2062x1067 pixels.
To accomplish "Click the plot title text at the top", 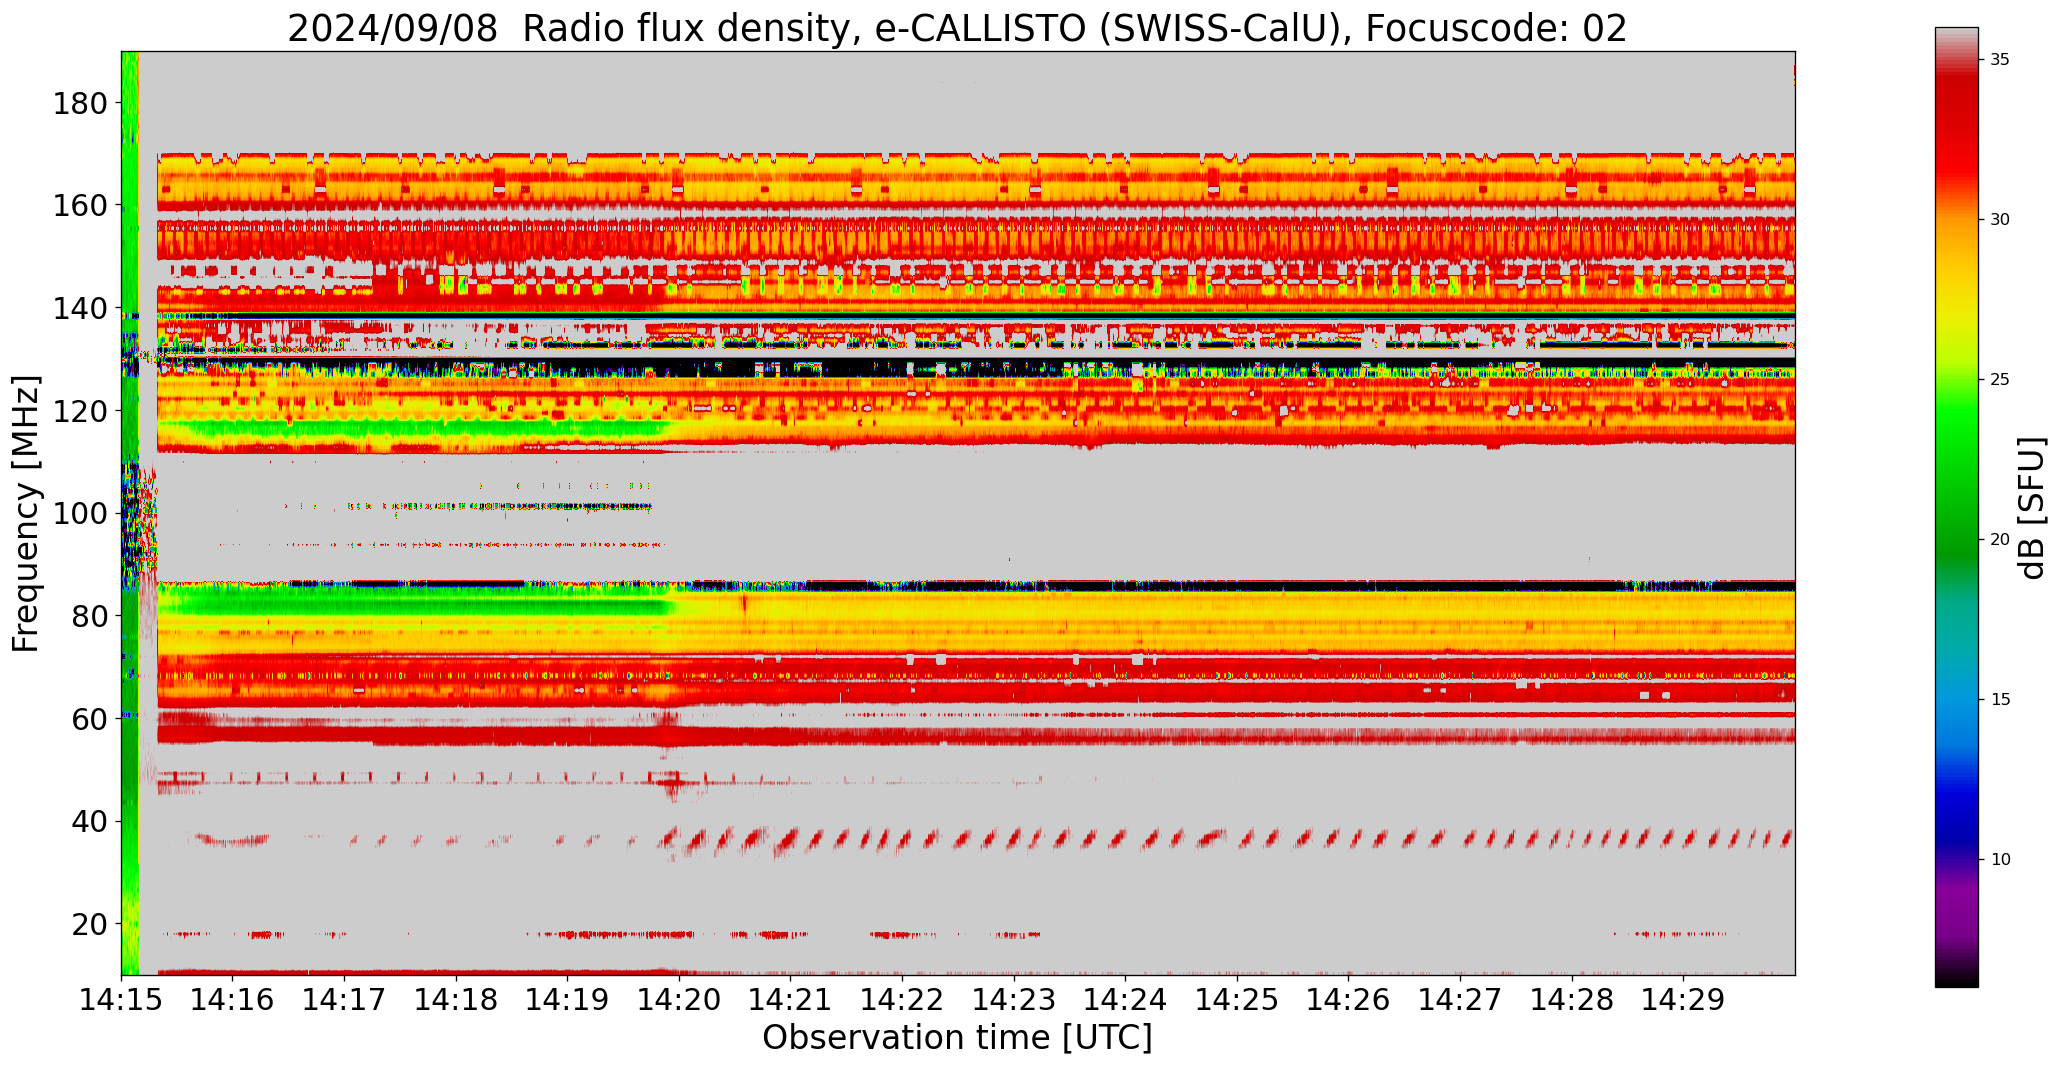I will click(x=957, y=28).
